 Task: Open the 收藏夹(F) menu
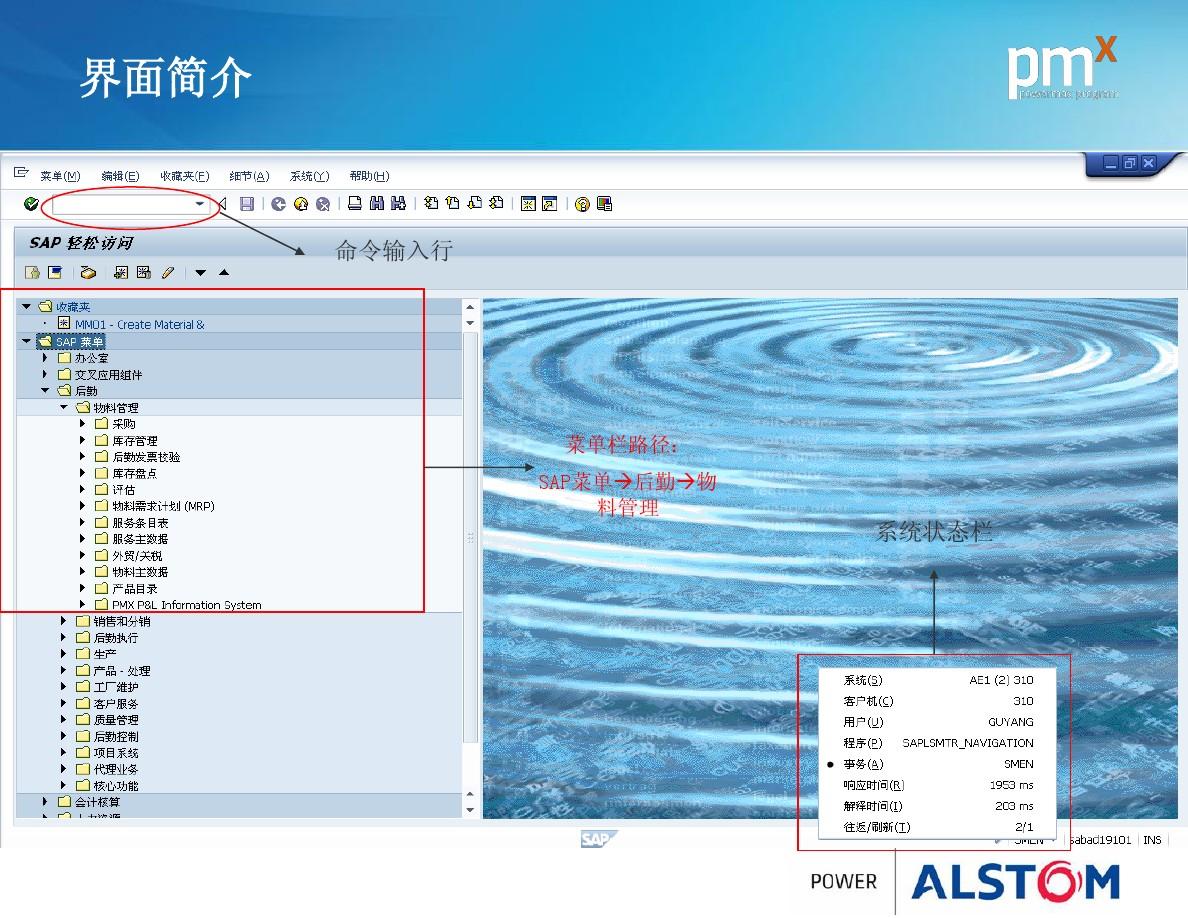coord(185,176)
